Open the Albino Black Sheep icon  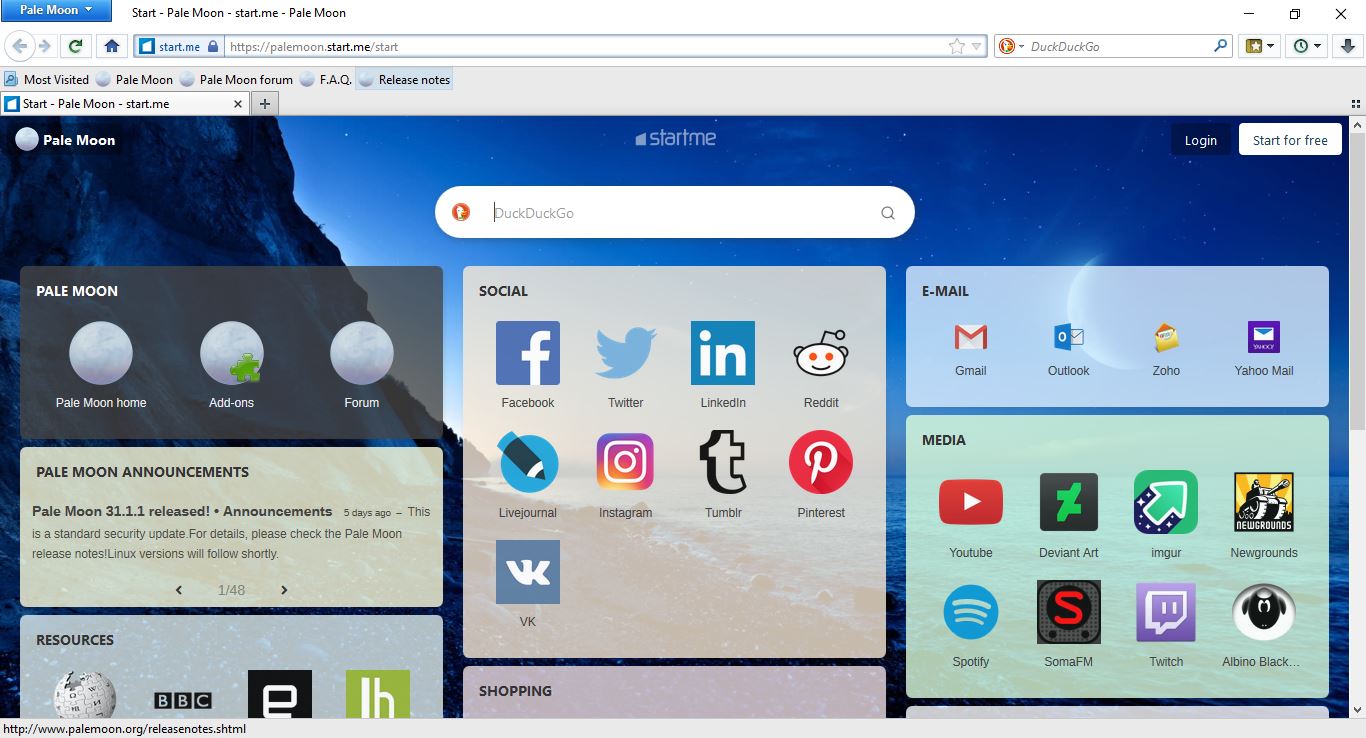tap(1264, 612)
